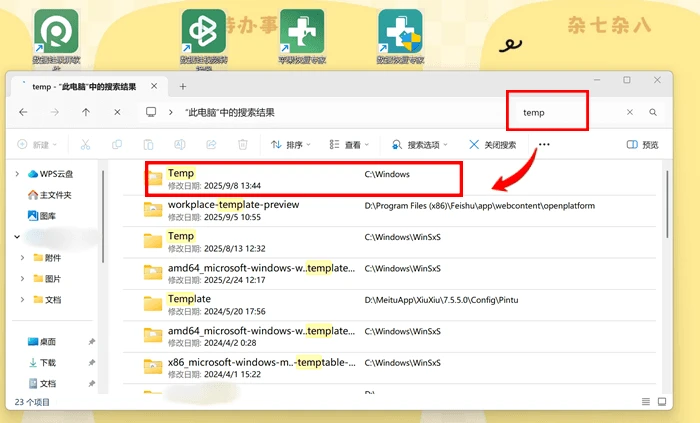Viewport: 700px width, 423px height.
Task: Switch to large thumbnails view in status bar
Action: click(x=662, y=402)
